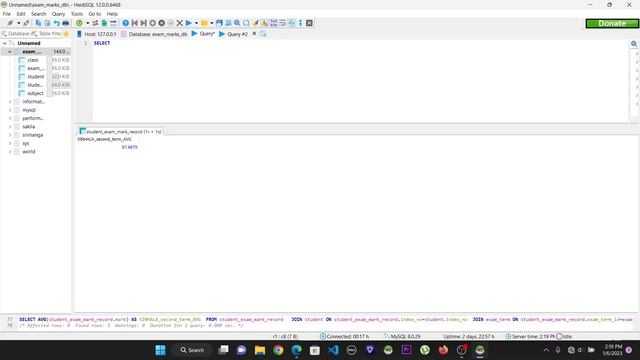Viewport: 640px width, 360px height.
Task: Expand the mysql database node
Action: (10, 110)
